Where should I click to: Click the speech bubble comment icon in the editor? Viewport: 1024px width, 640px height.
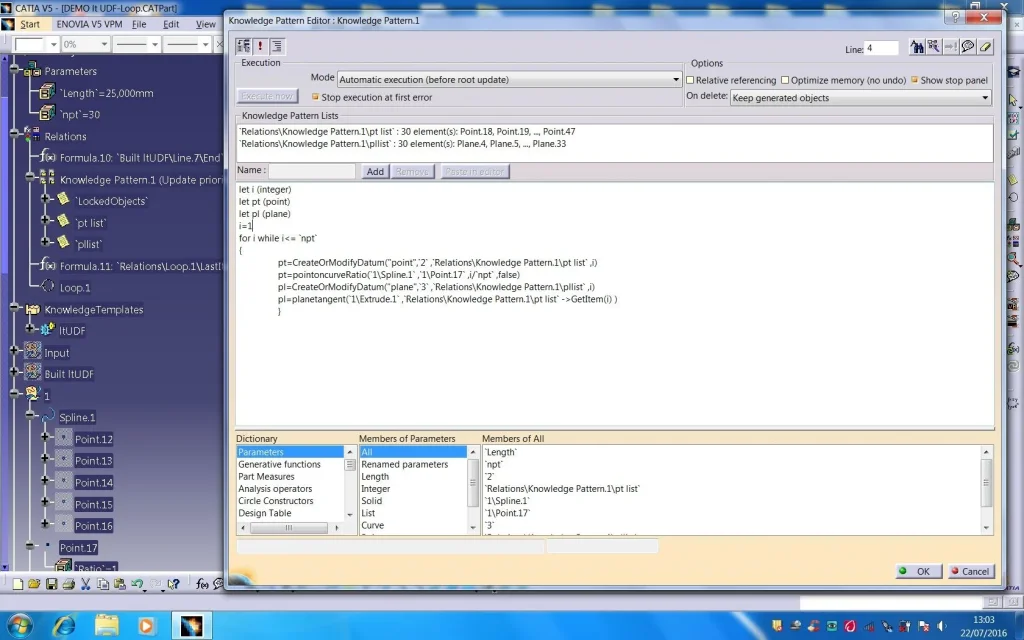(968, 46)
